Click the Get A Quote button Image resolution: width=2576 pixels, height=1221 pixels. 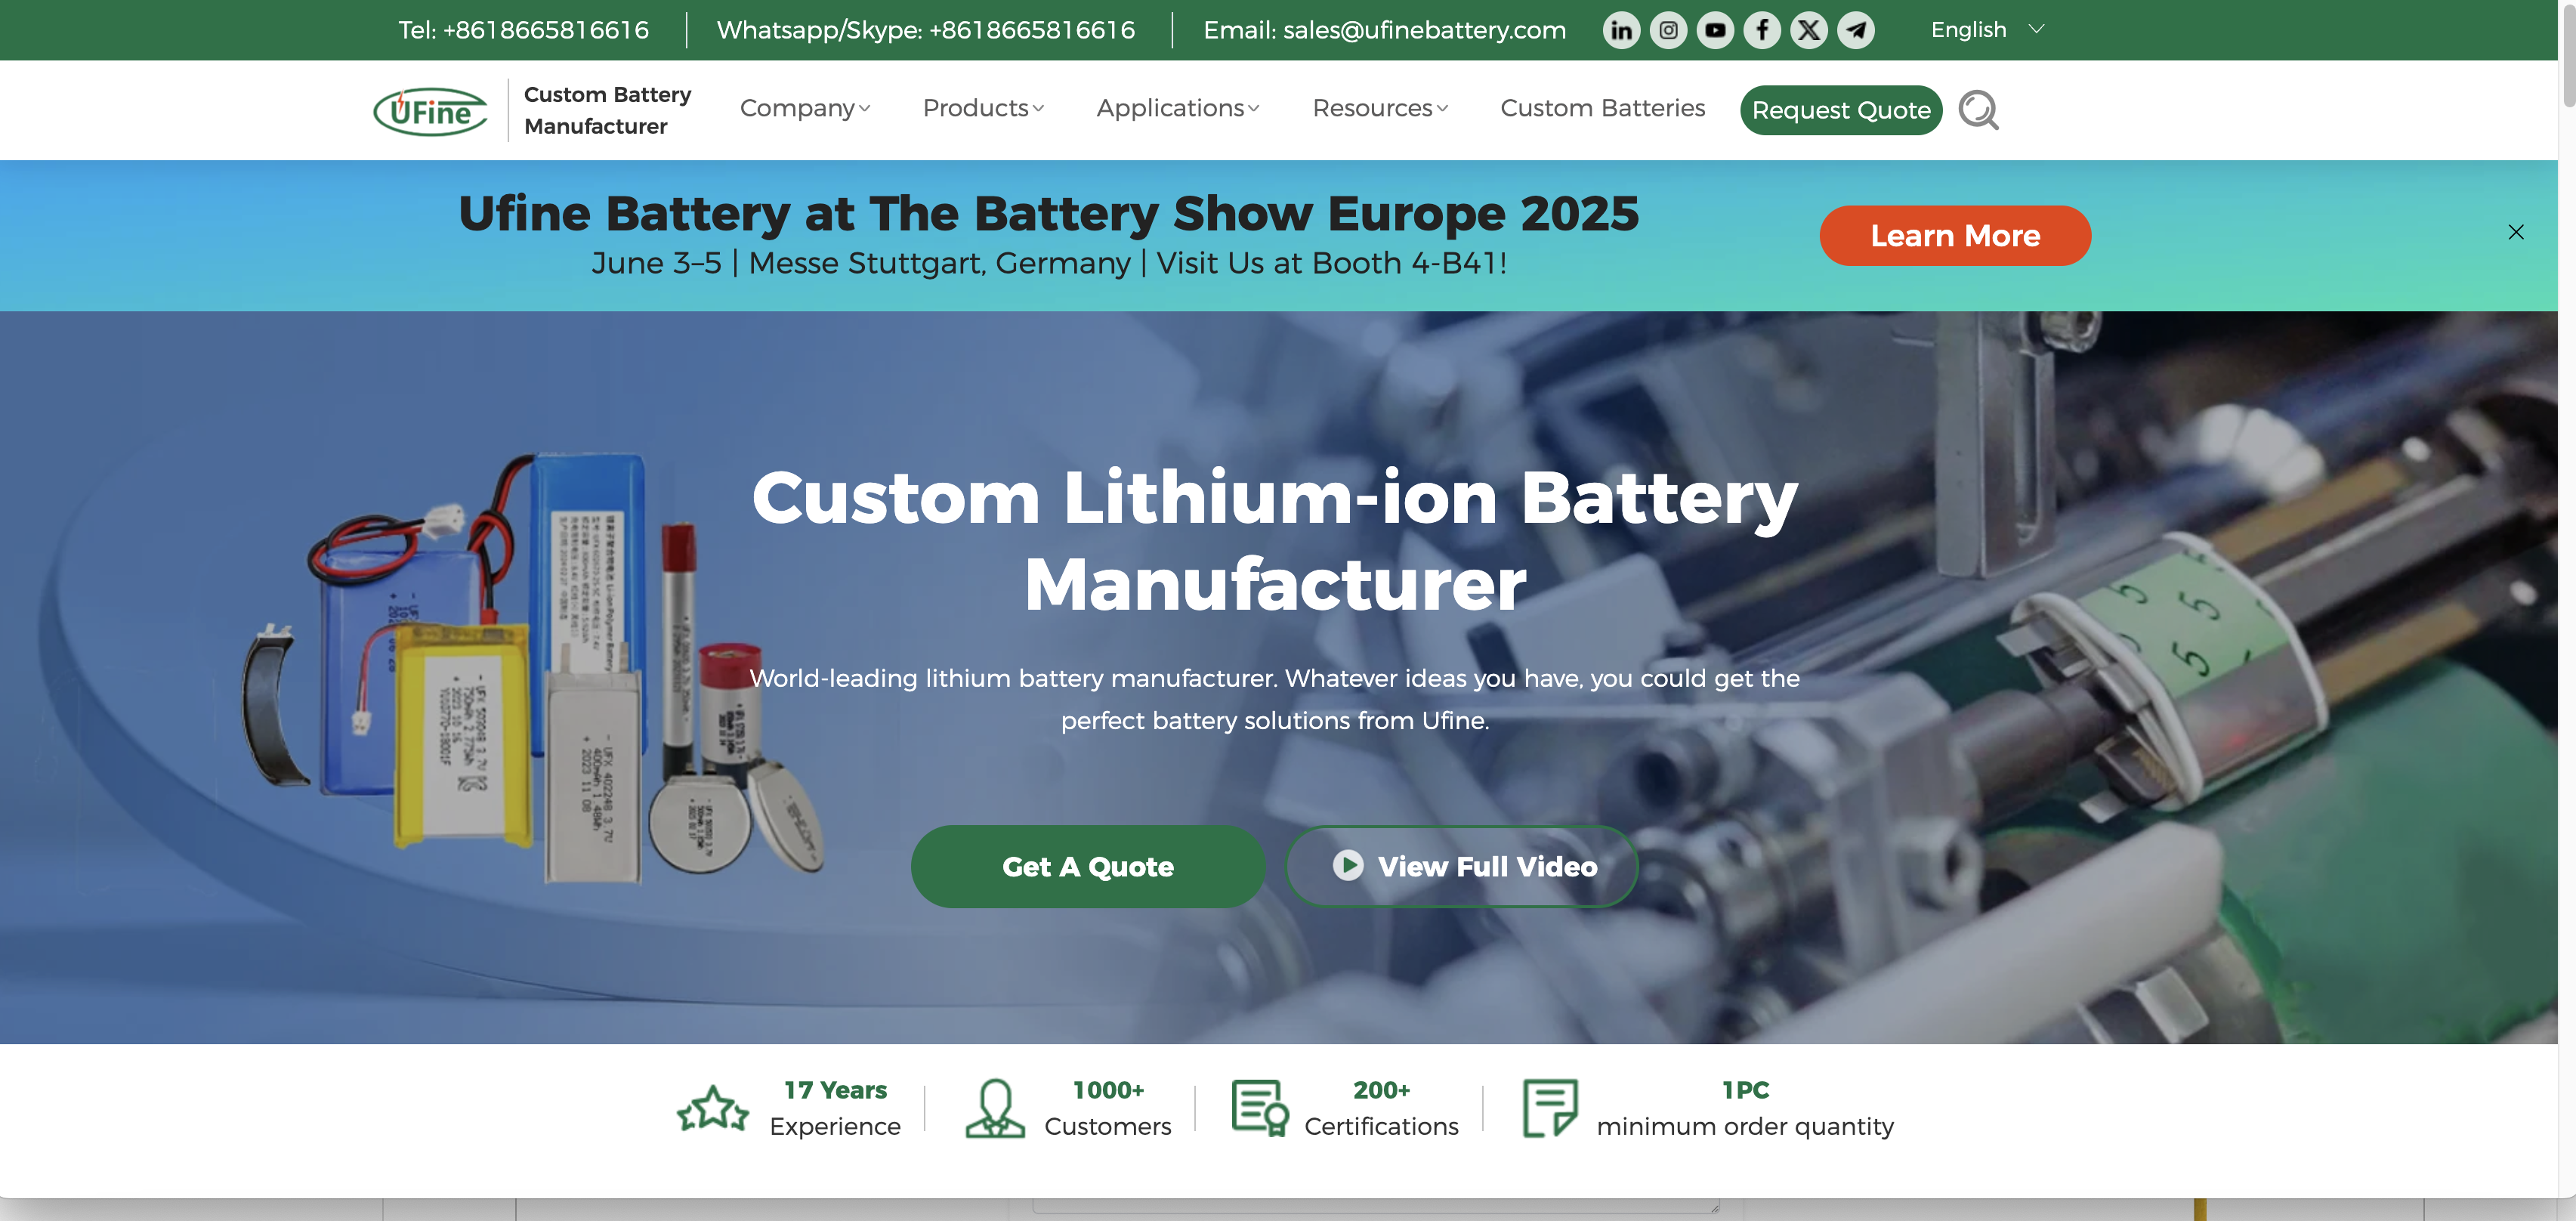point(1088,866)
